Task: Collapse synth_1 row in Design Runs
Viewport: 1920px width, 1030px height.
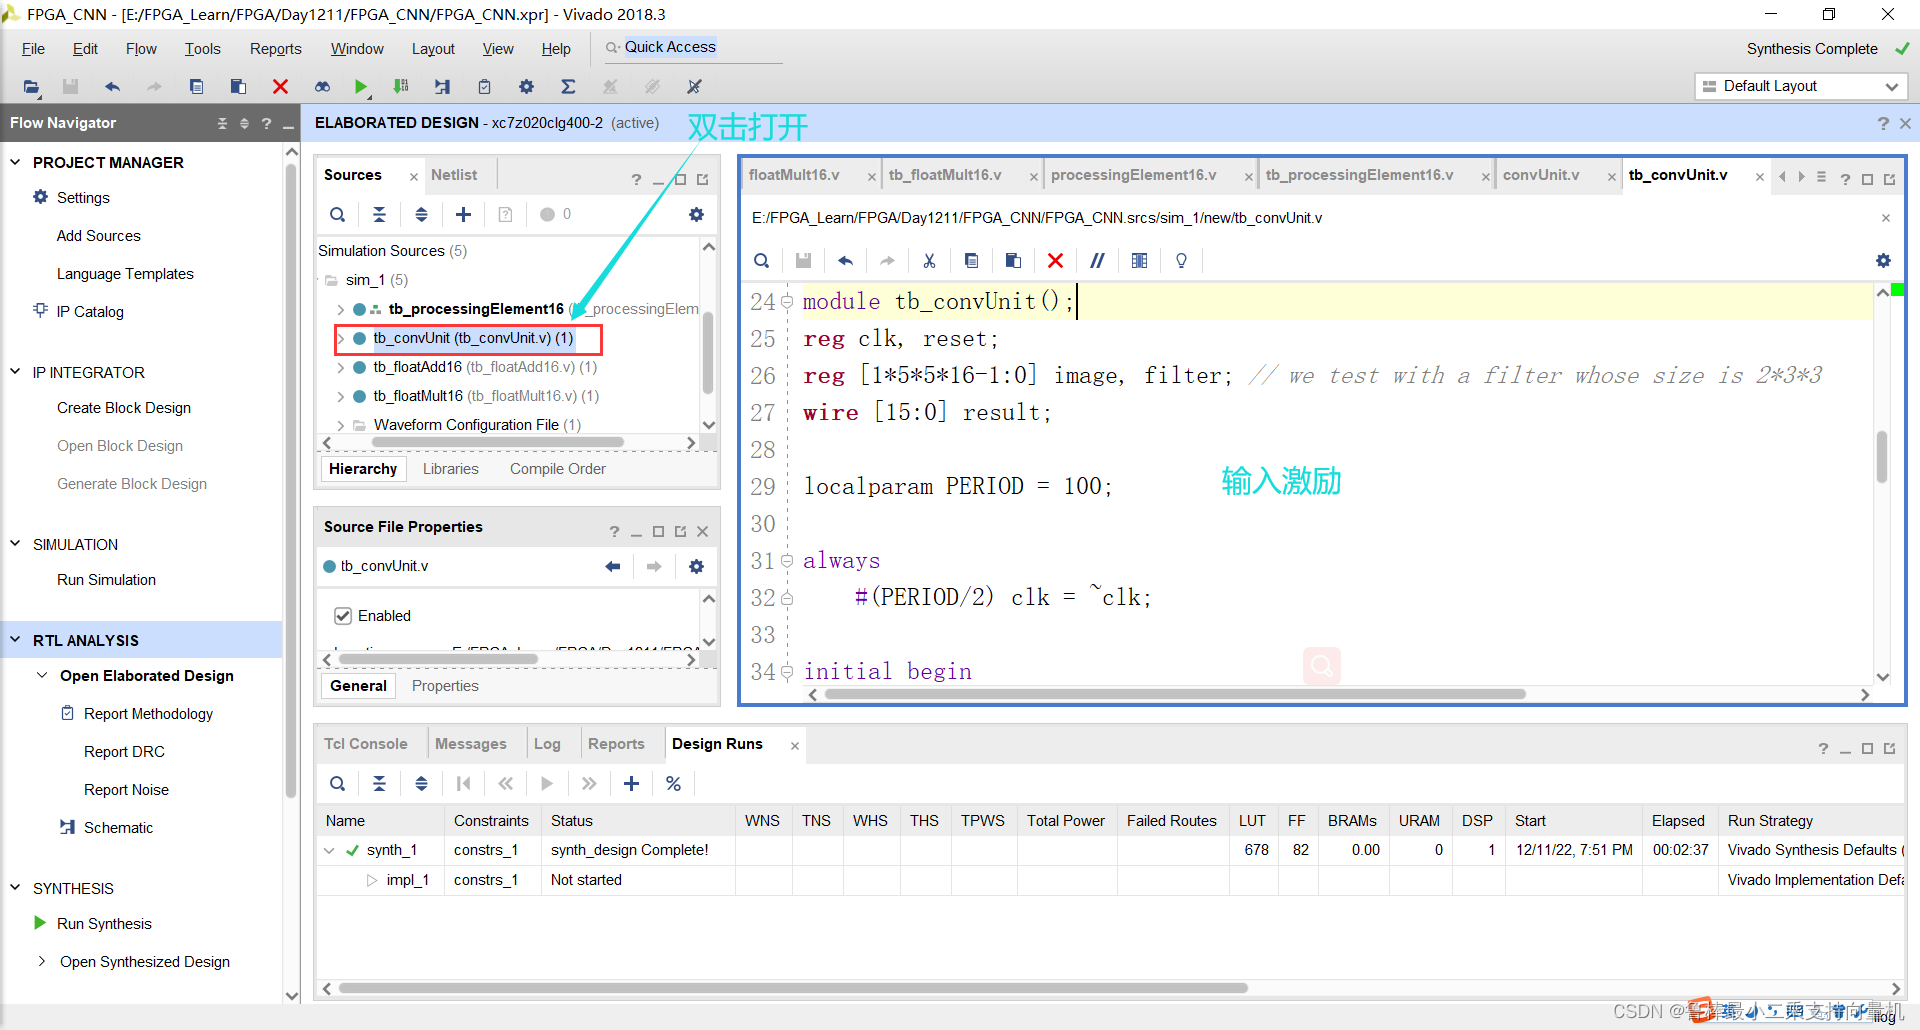Action: [x=329, y=850]
